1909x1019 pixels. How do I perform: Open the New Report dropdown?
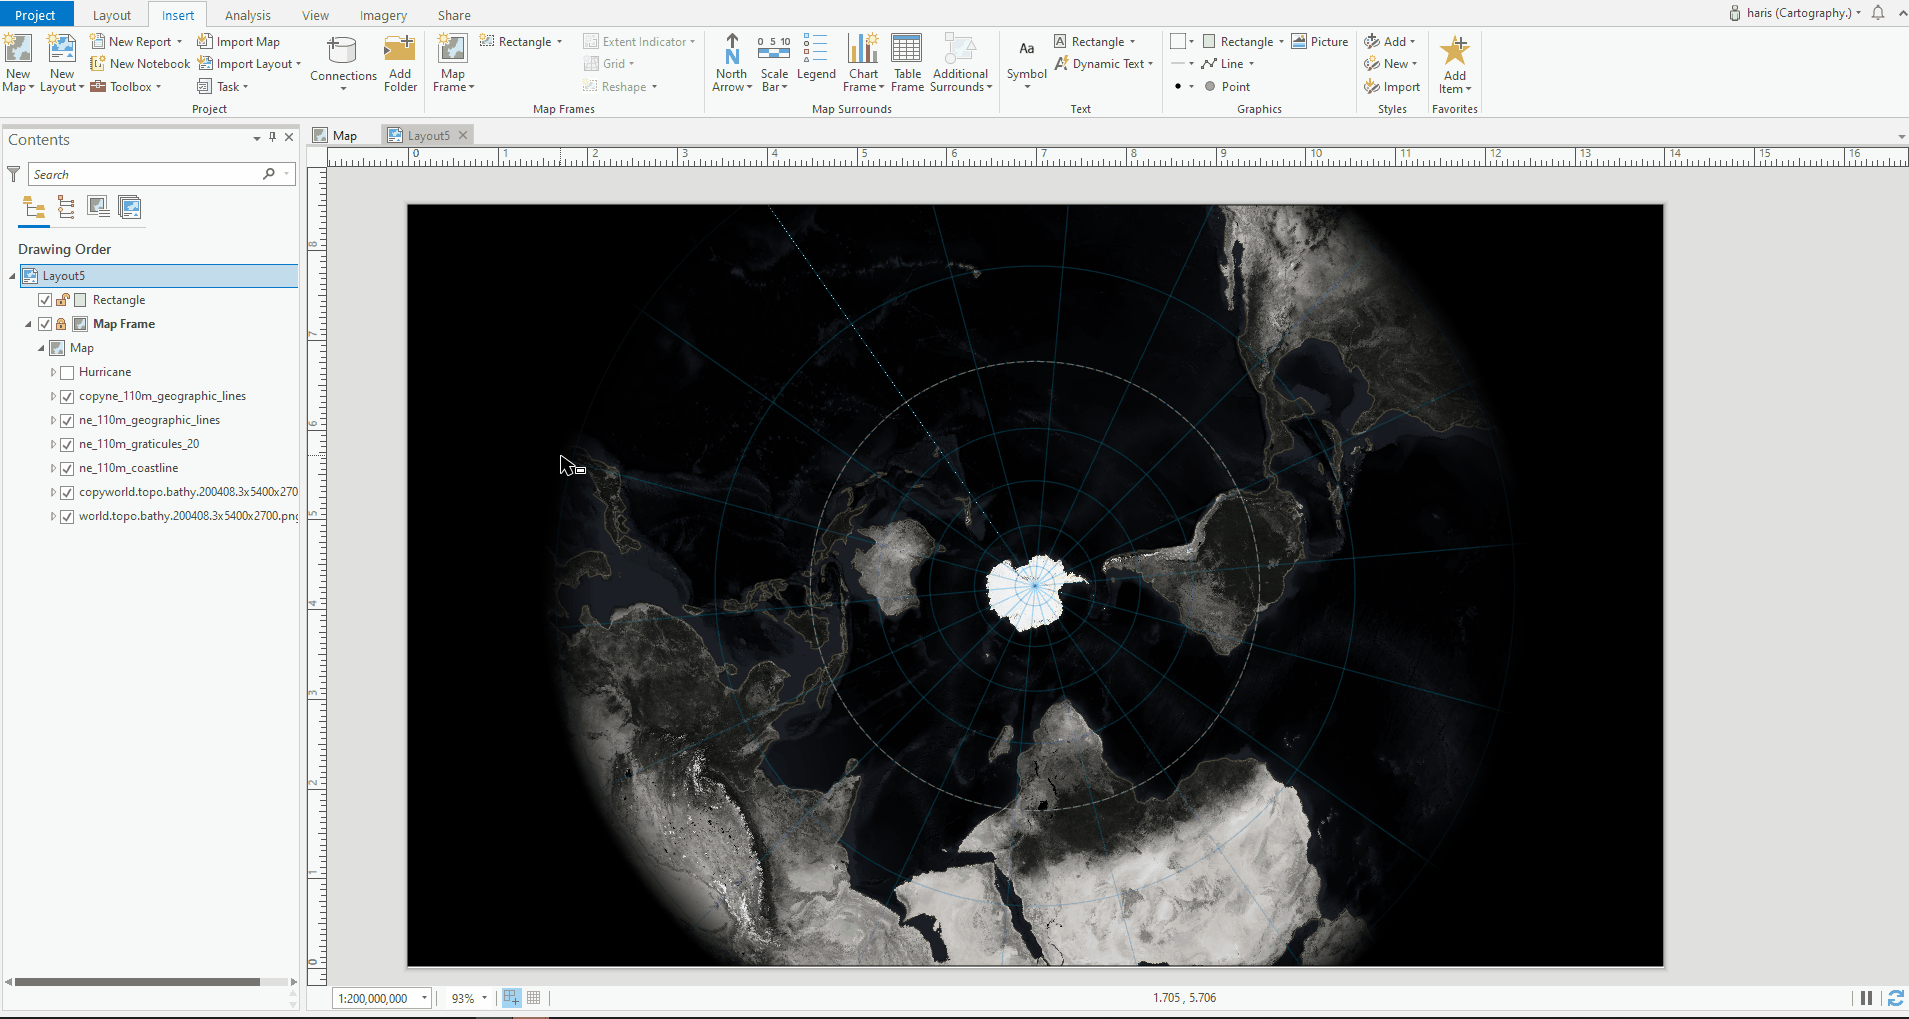pos(179,42)
